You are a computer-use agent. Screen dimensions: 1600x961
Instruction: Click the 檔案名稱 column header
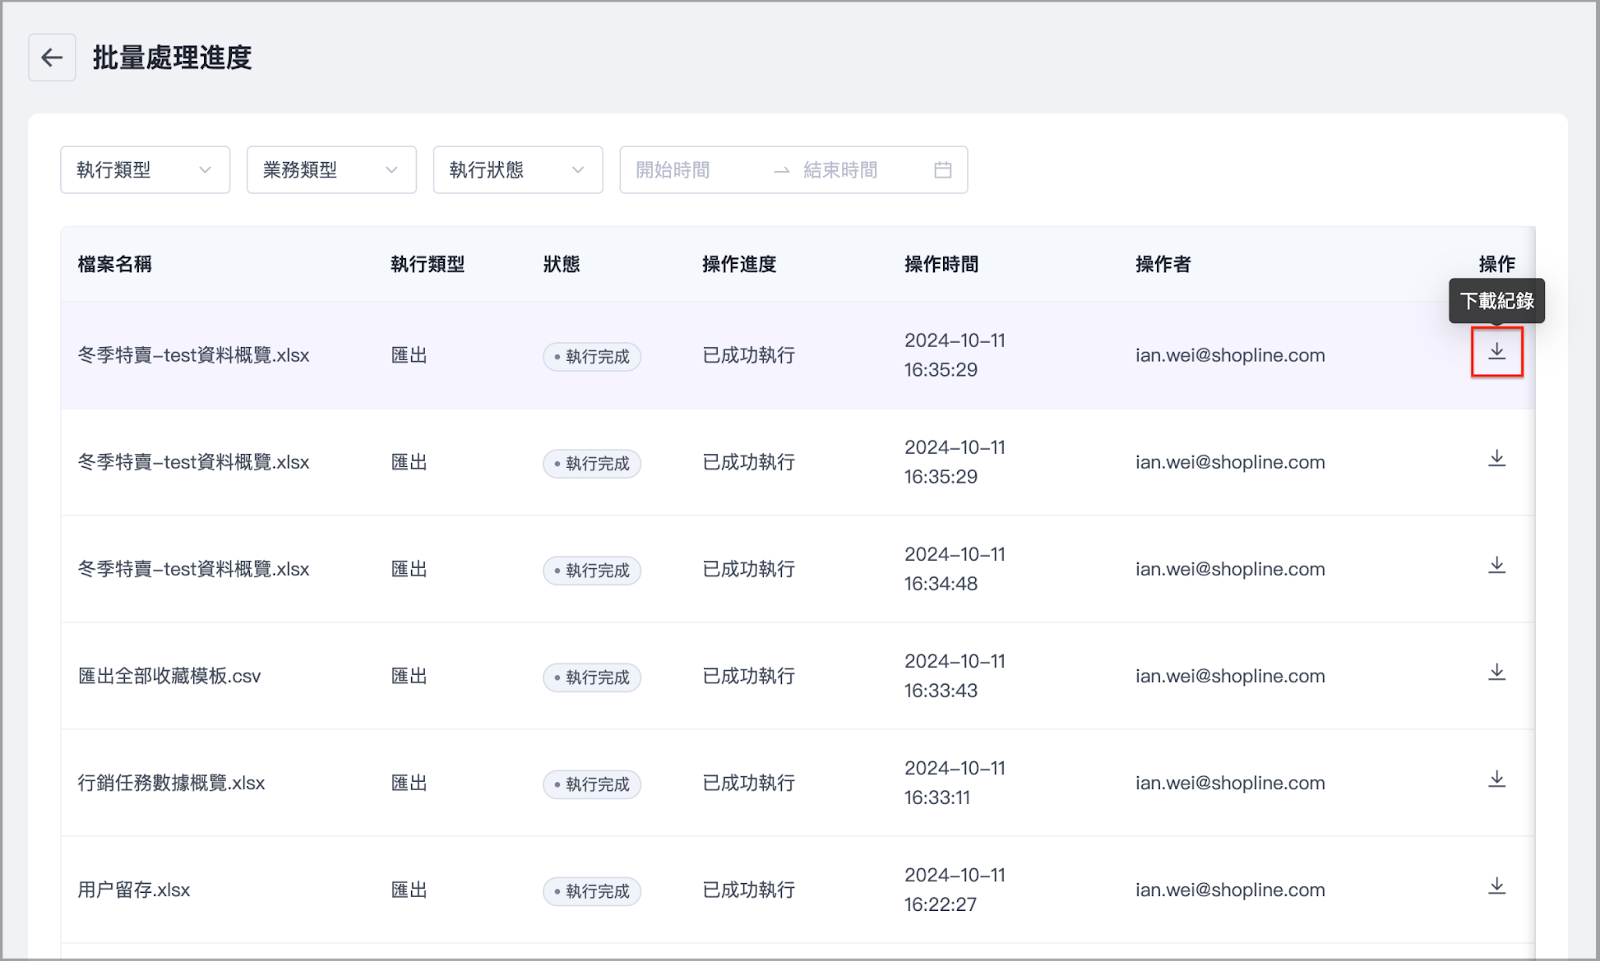(x=115, y=264)
